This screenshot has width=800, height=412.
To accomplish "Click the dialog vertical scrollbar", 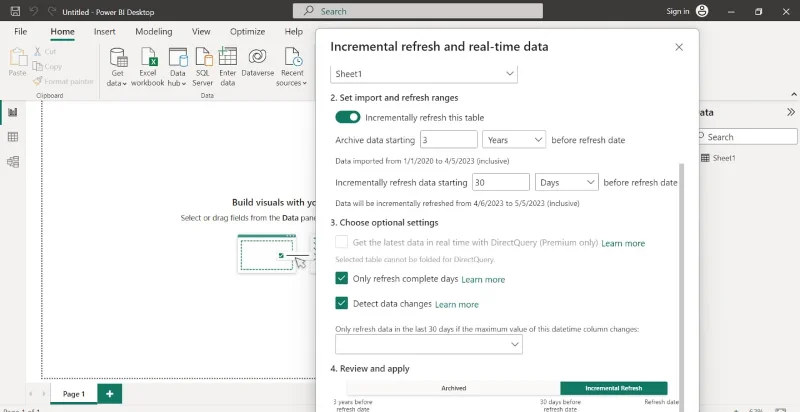I will pyautogui.click(x=681, y=286).
